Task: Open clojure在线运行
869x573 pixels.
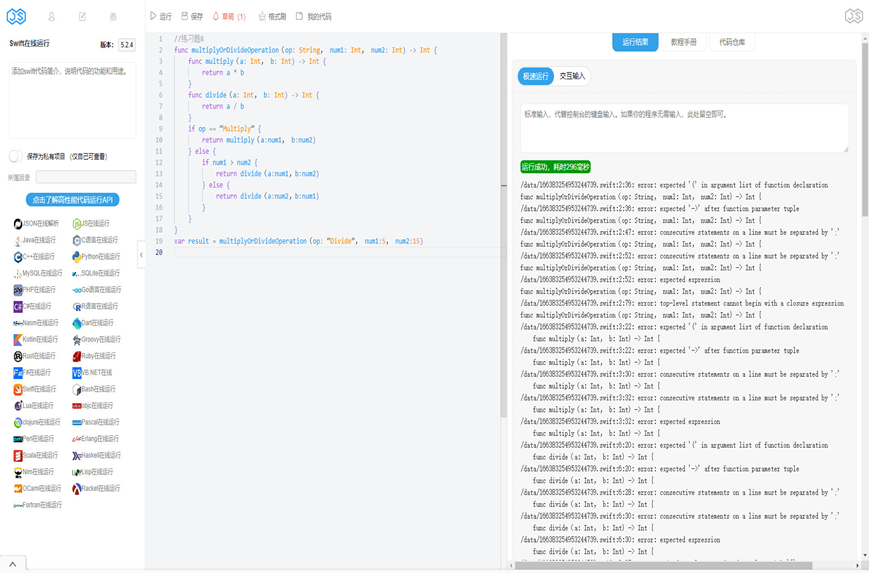Action: point(37,423)
